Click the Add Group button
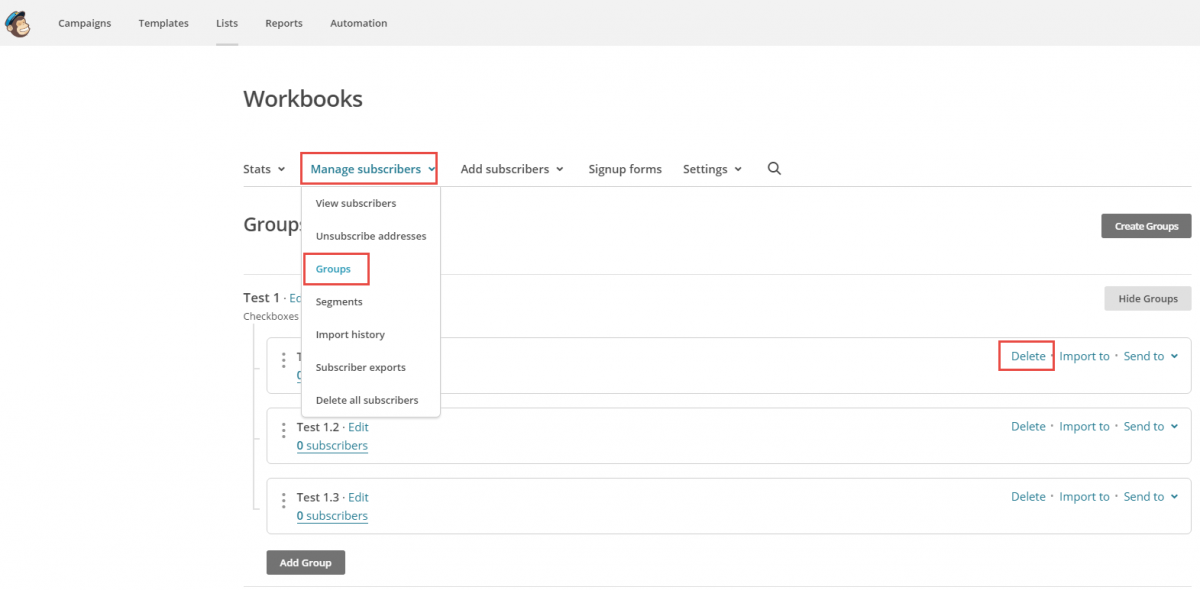The width and height of the screenshot is (1200, 590). 305,563
